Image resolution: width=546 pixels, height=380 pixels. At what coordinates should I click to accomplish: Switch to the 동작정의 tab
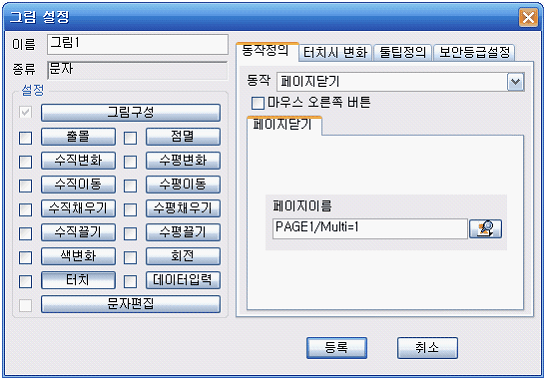tap(267, 52)
